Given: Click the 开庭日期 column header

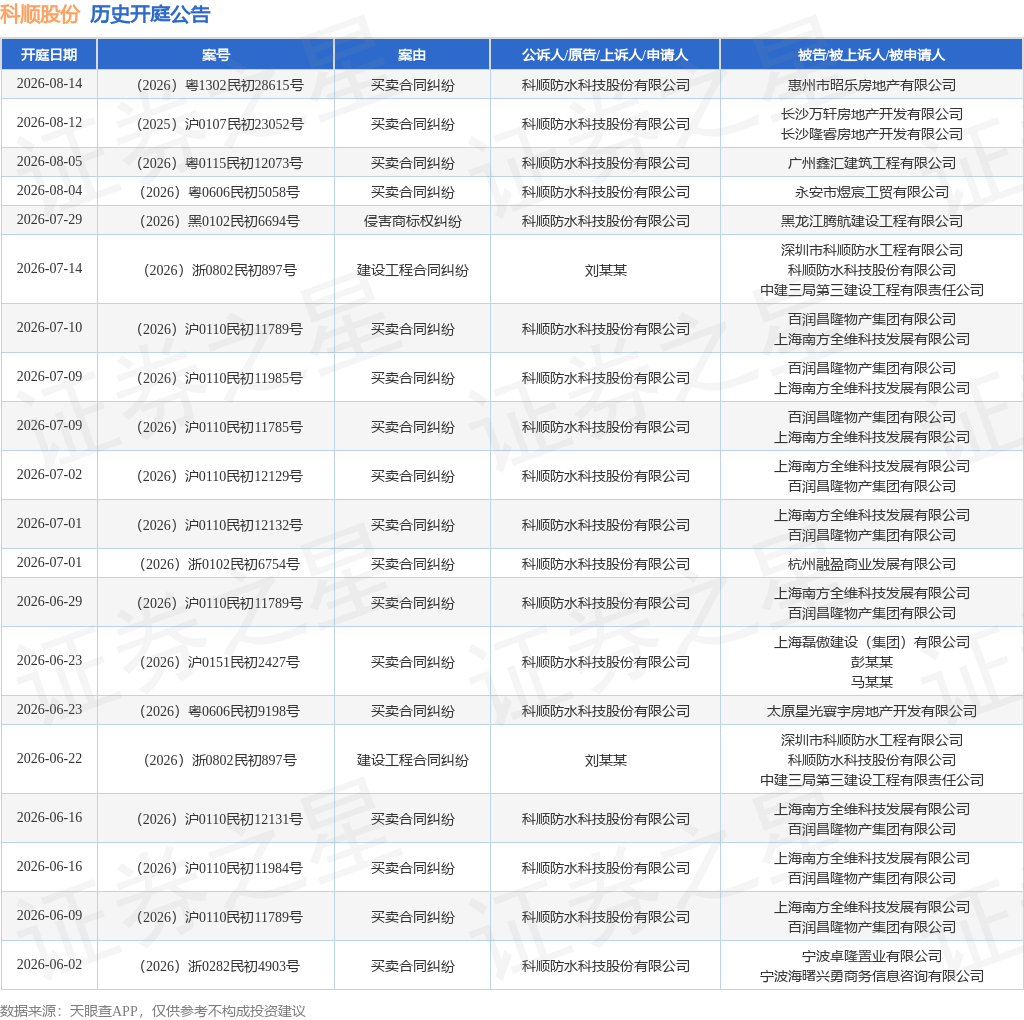Looking at the screenshot, I should pos(49,55).
